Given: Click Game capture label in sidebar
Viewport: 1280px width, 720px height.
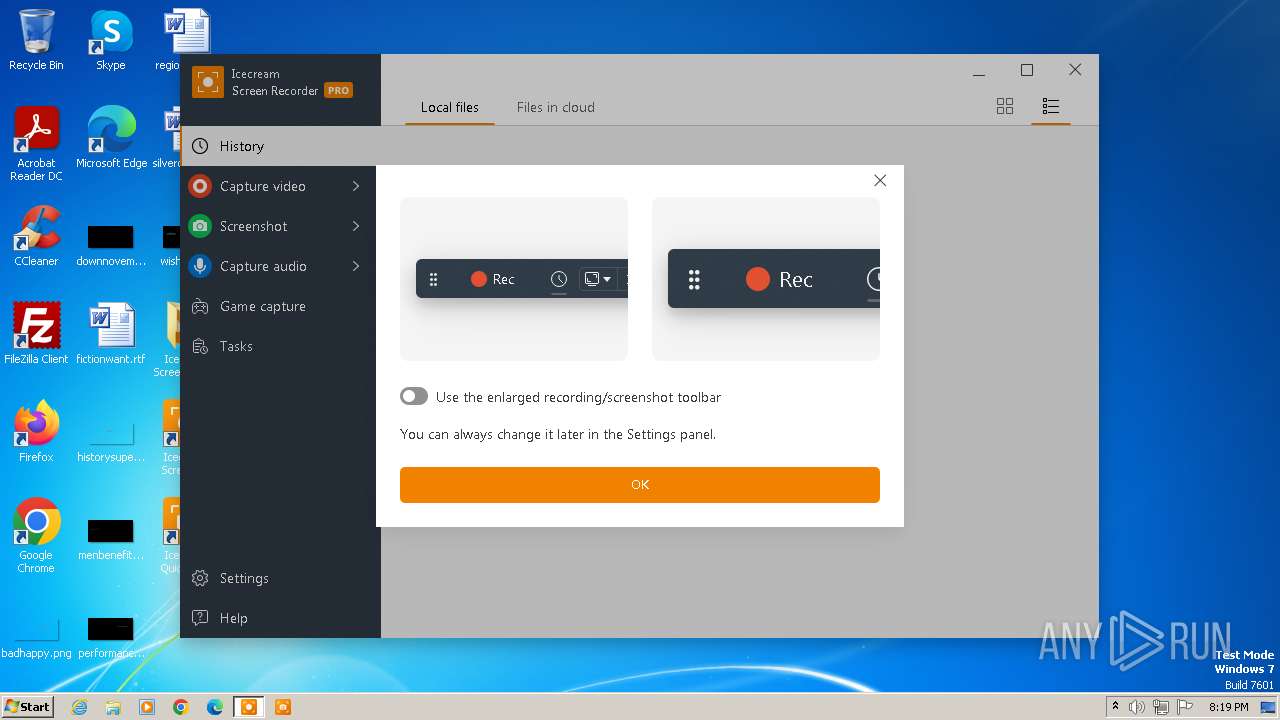Looking at the screenshot, I should [x=263, y=306].
